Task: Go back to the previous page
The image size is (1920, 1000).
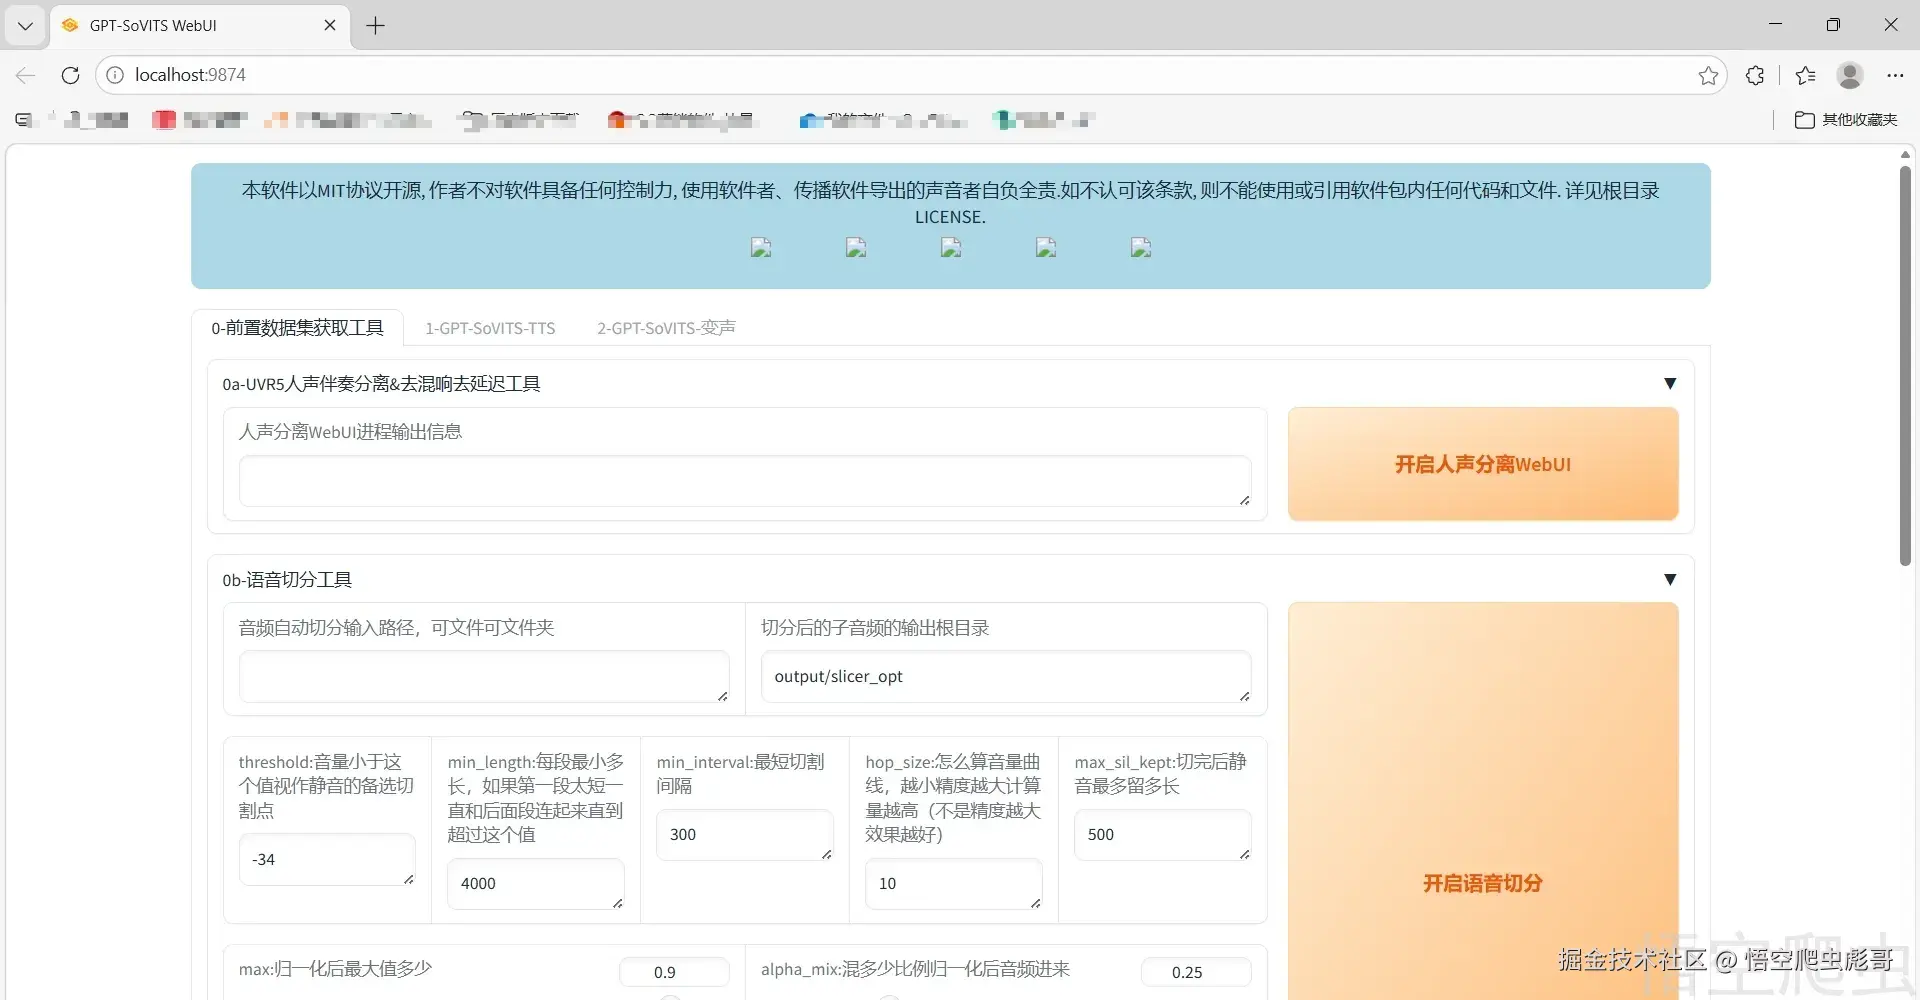Action: (26, 75)
